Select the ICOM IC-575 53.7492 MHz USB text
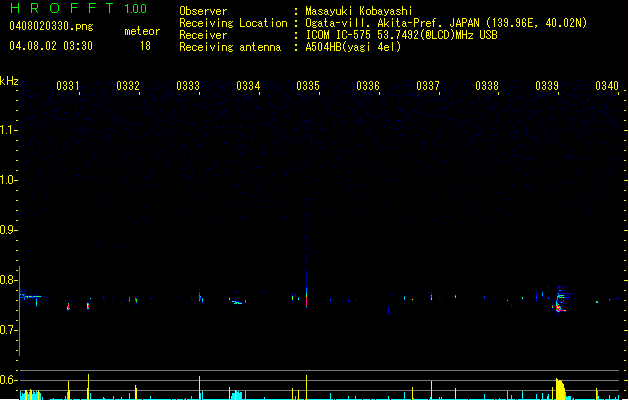629x400 pixels. click(x=401, y=35)
